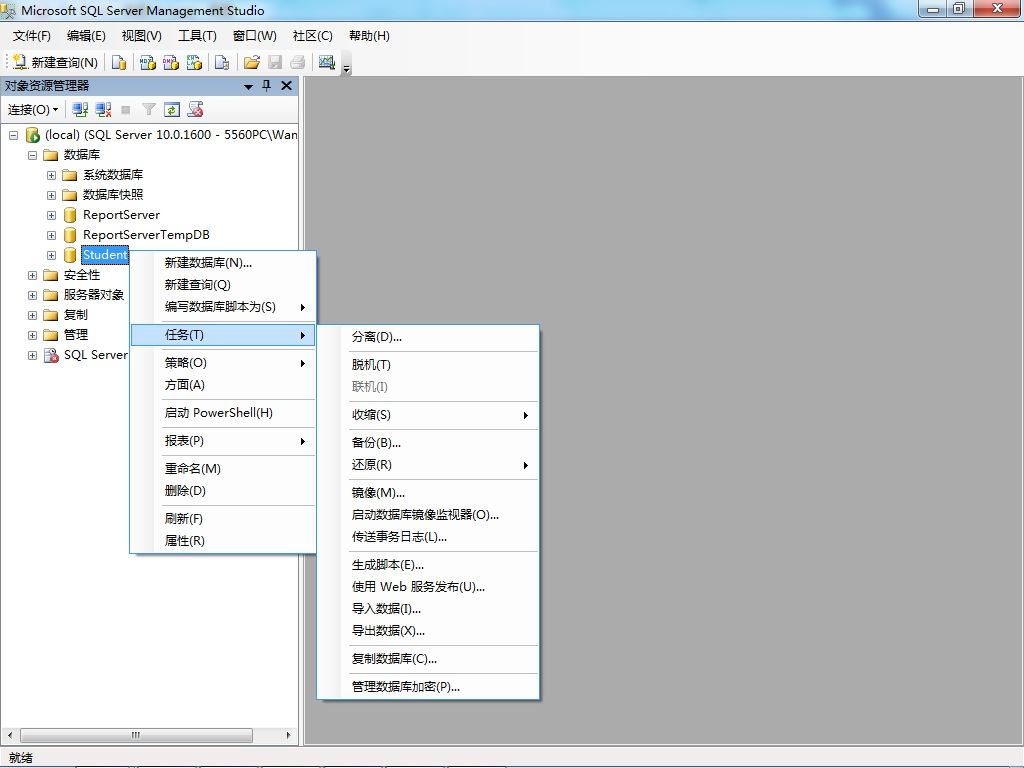Click the filter funnel icon
The width and height of the screenshot is (1024, 768).
[x=149, y=110]
